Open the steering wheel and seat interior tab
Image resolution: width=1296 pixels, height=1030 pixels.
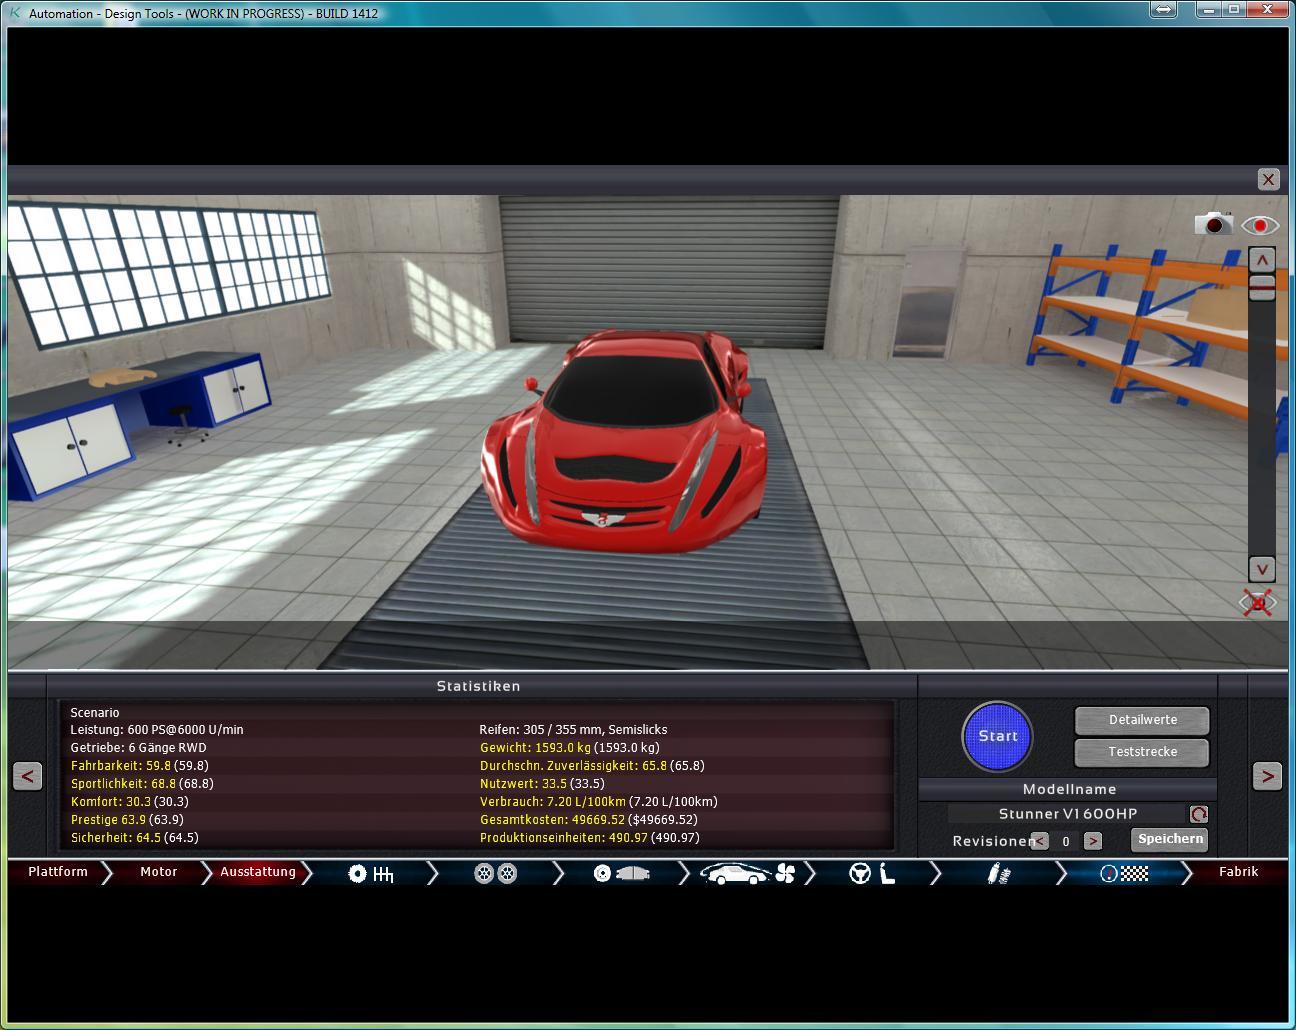click(x=872, y=874)
